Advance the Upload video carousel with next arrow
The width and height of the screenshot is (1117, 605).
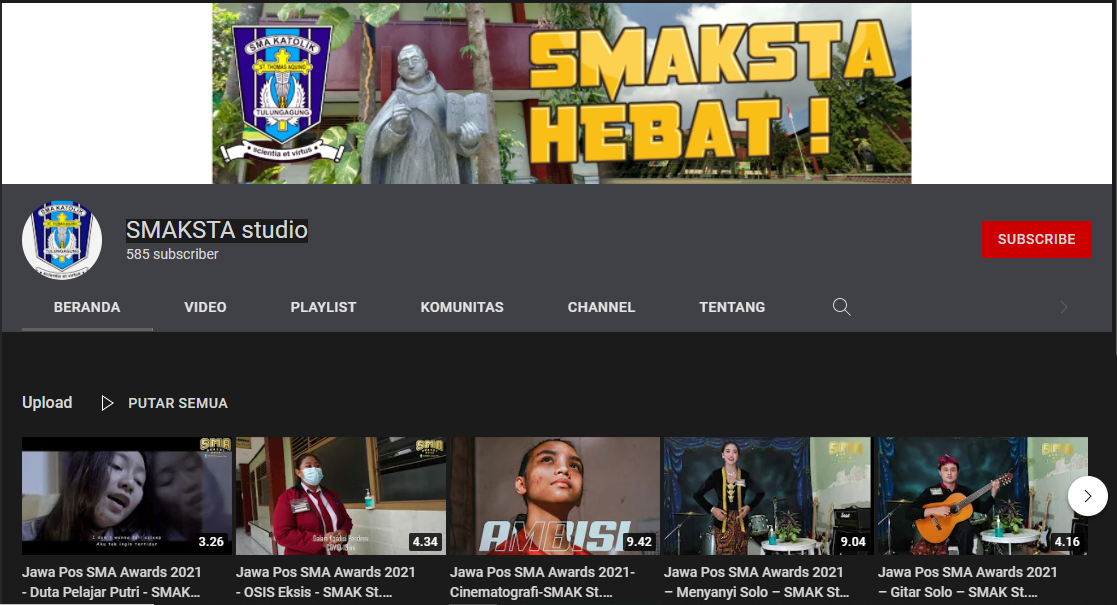(x=1087, y=496)
